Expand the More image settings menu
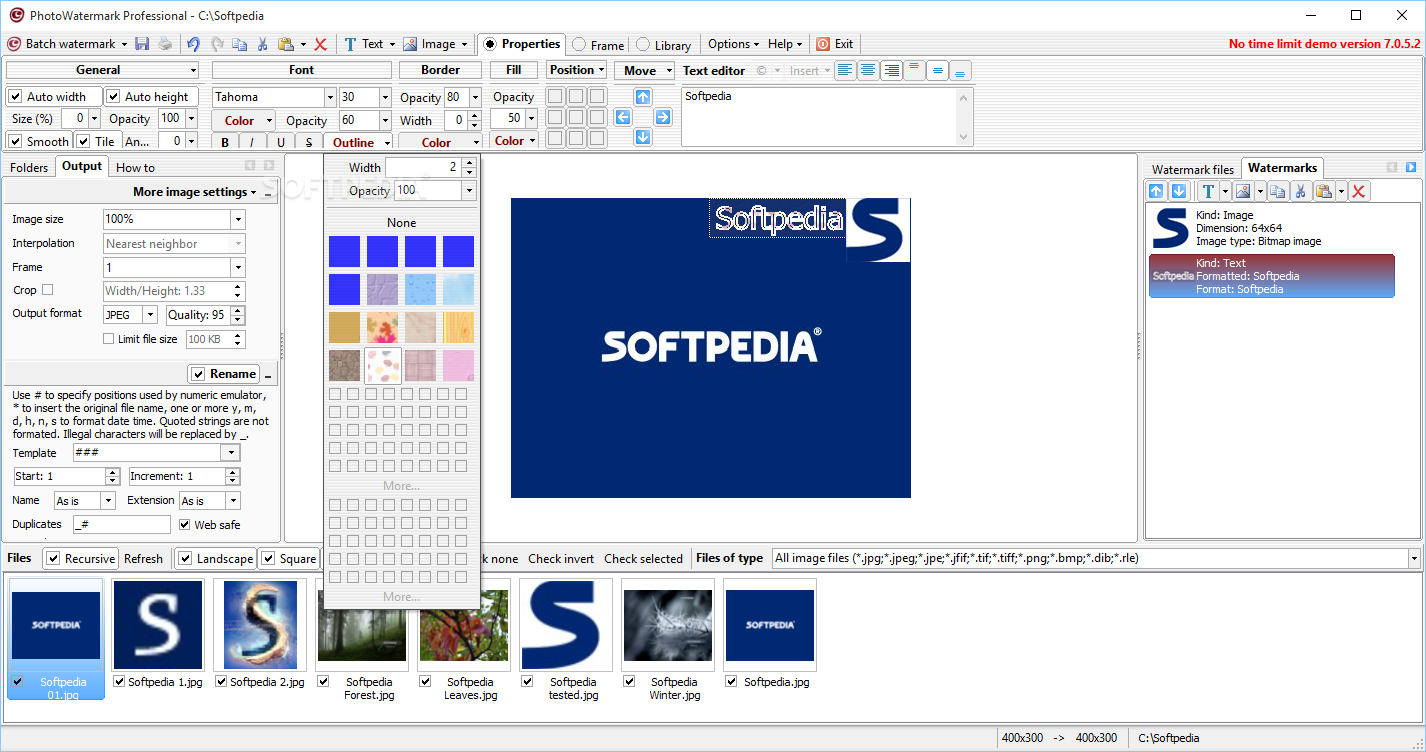The image size is (1426, 752). [x=194, y=192]
